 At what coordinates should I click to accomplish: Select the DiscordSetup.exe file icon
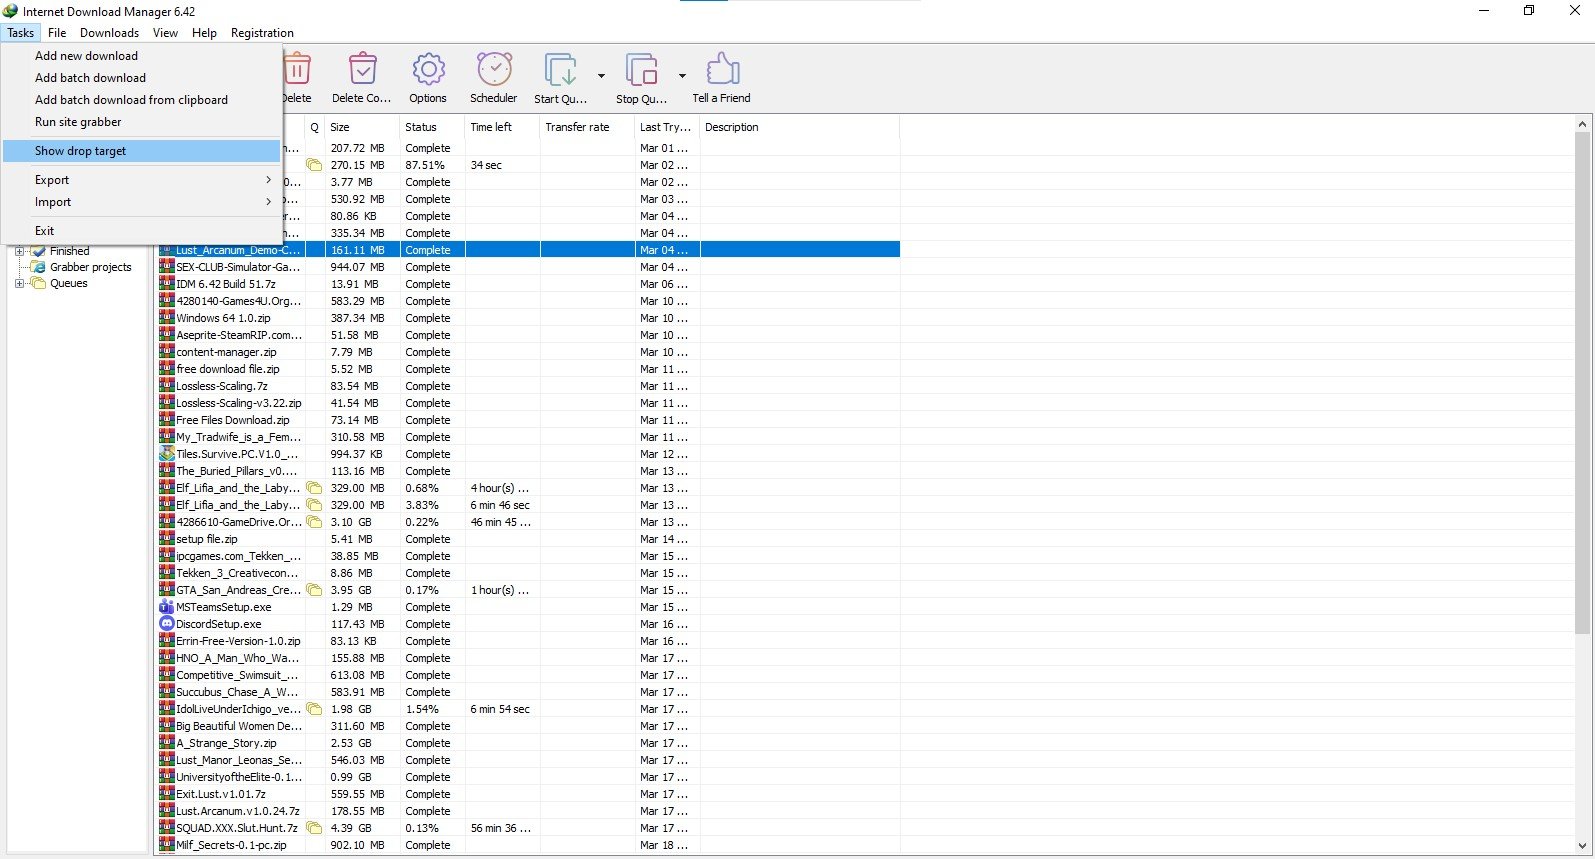pos(167,624)
